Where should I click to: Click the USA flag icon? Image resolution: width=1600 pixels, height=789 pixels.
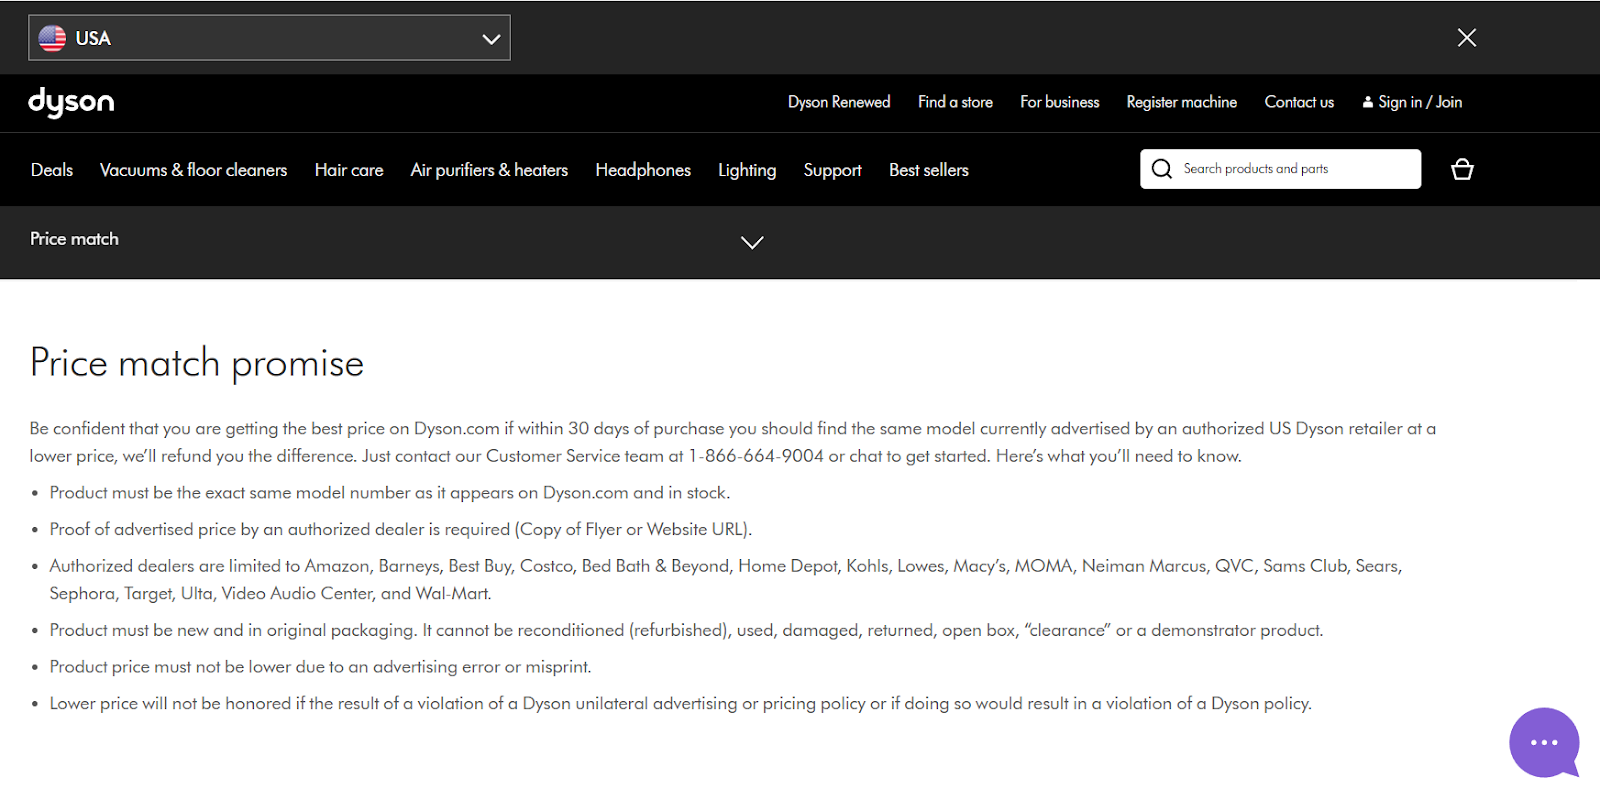pos(52,38)
